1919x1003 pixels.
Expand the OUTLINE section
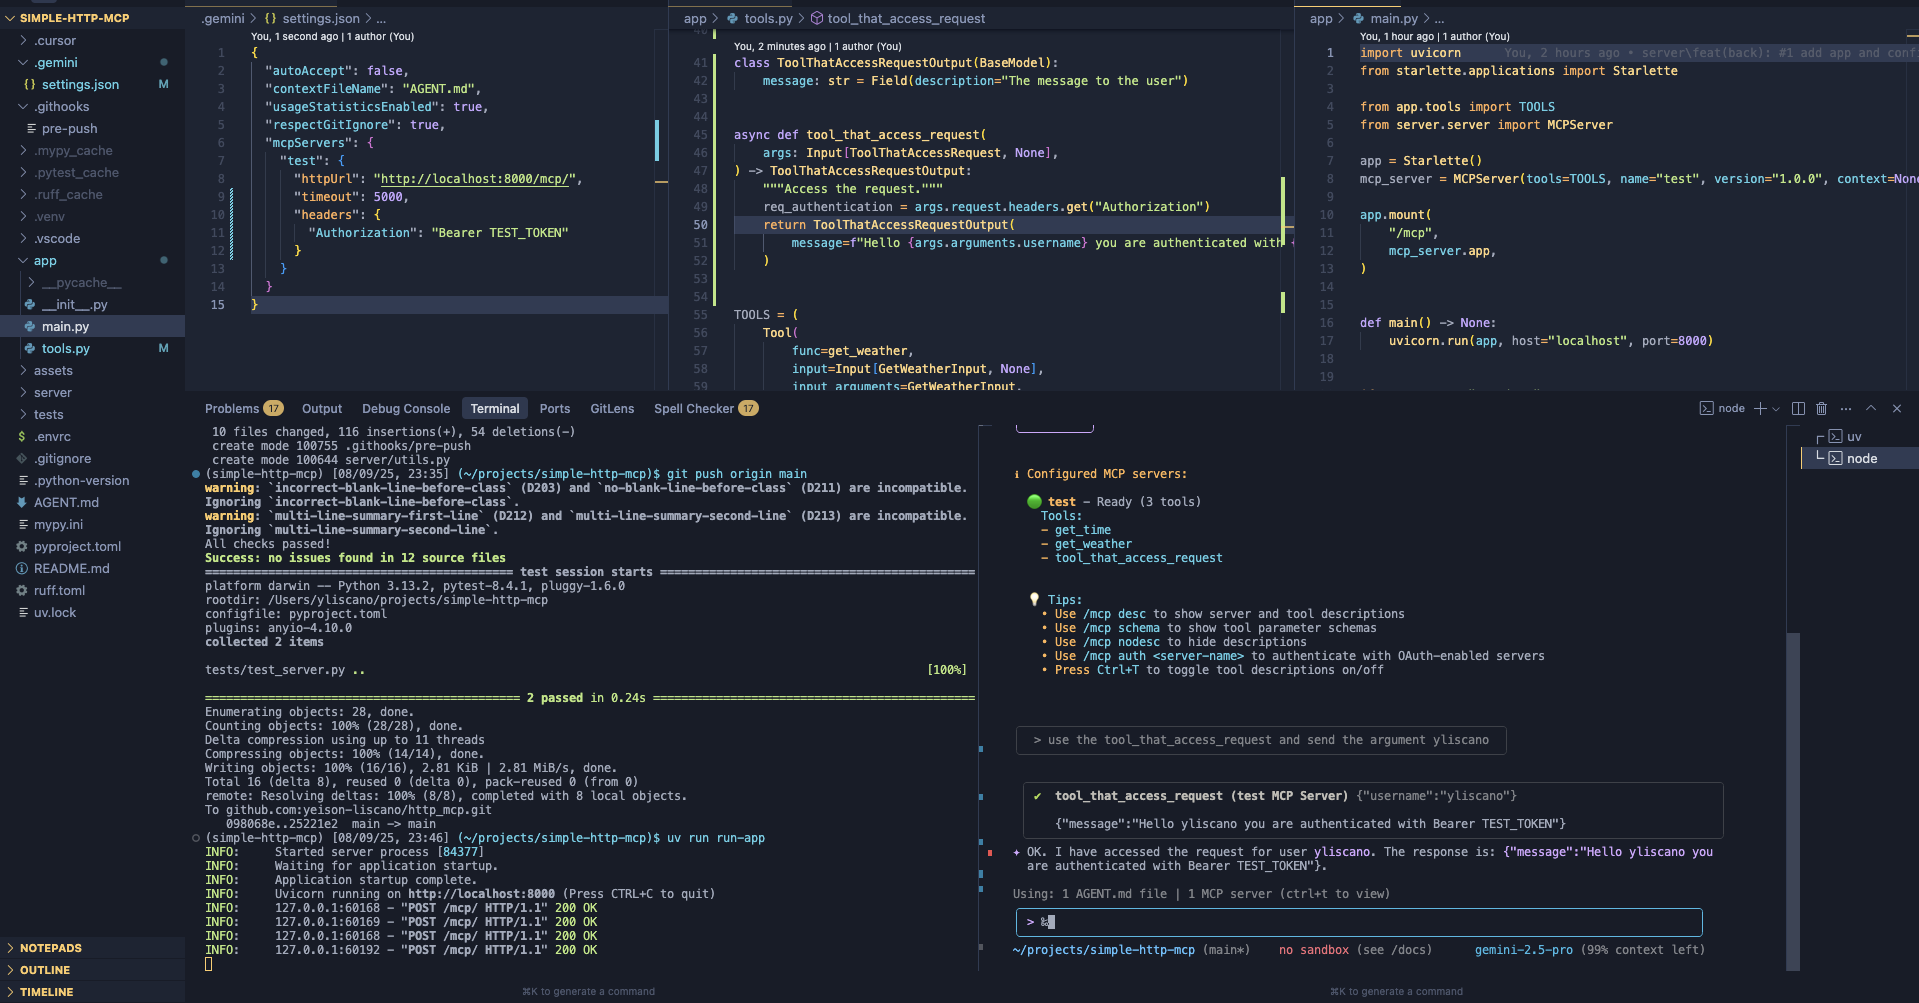[45, 969]
